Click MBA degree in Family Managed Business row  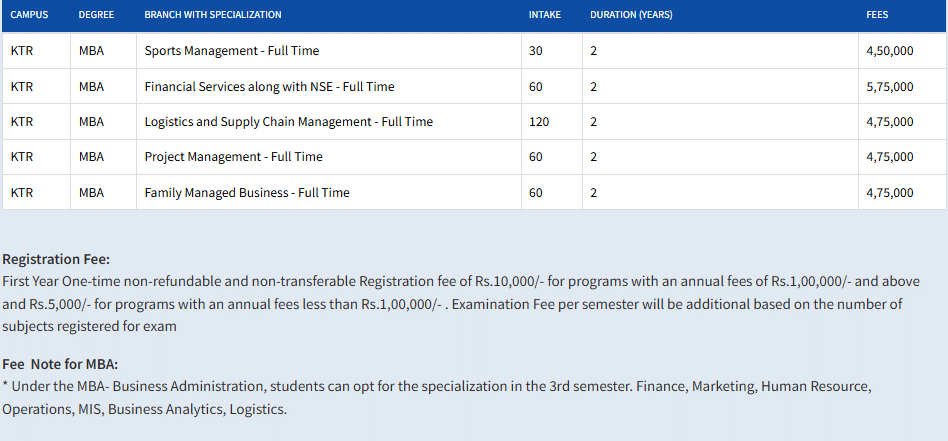coord(91,193)
